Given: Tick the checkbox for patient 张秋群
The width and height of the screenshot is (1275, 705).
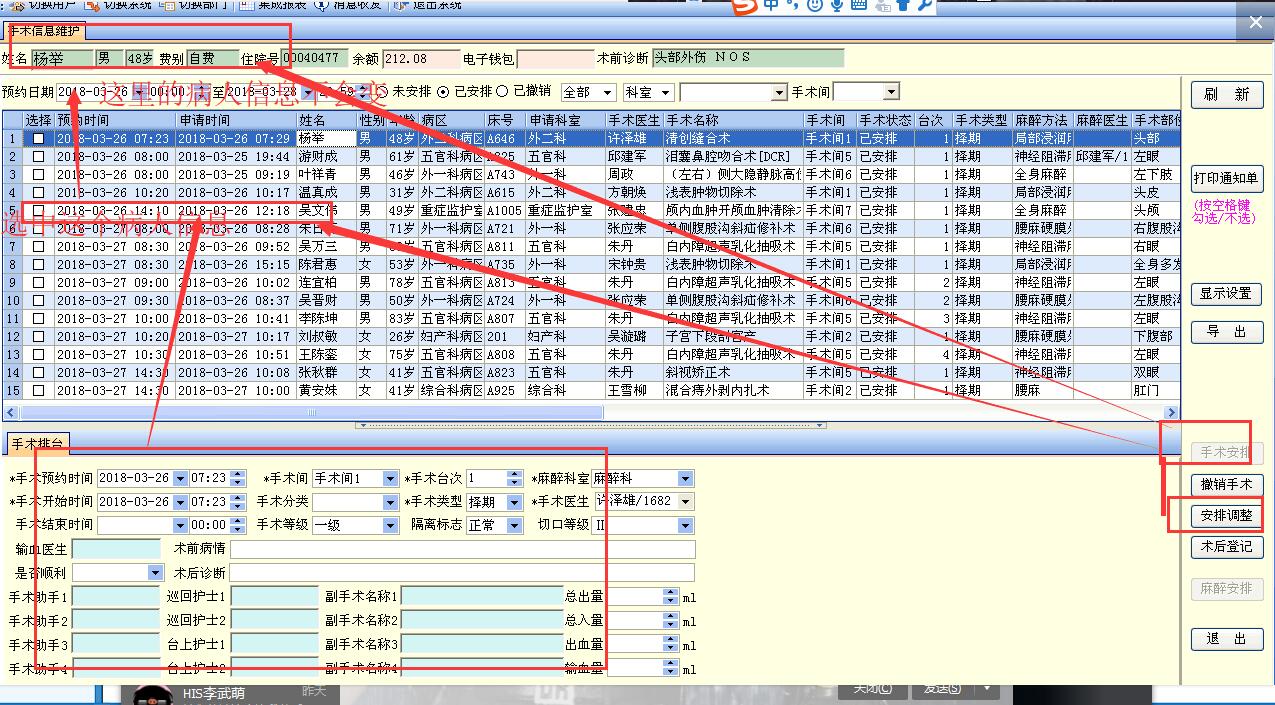Looking at the screenshot, I should (38, 372).
